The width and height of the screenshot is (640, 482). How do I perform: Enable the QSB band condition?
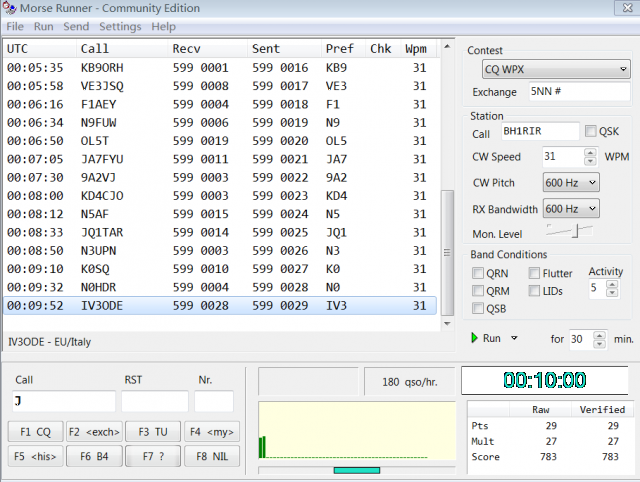pyautogui.click(x=478, y=308)
